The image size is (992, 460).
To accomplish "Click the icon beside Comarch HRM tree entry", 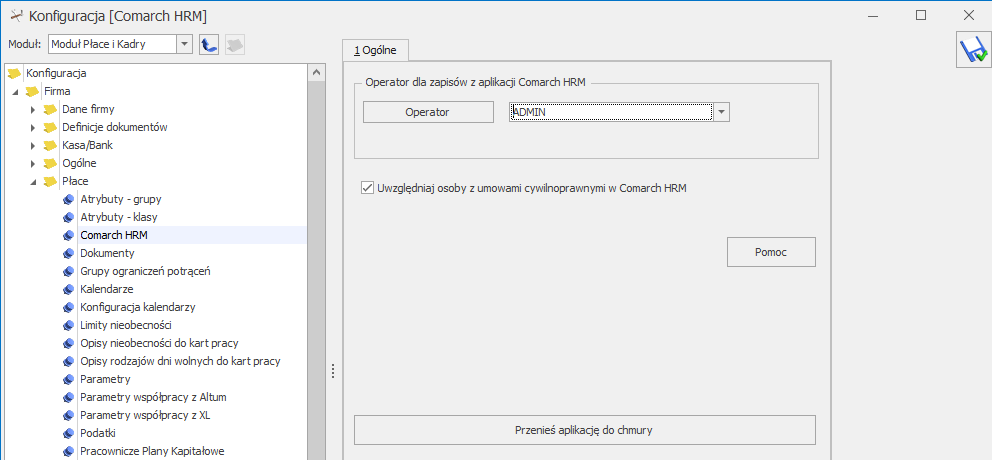I will coord(68,235).
